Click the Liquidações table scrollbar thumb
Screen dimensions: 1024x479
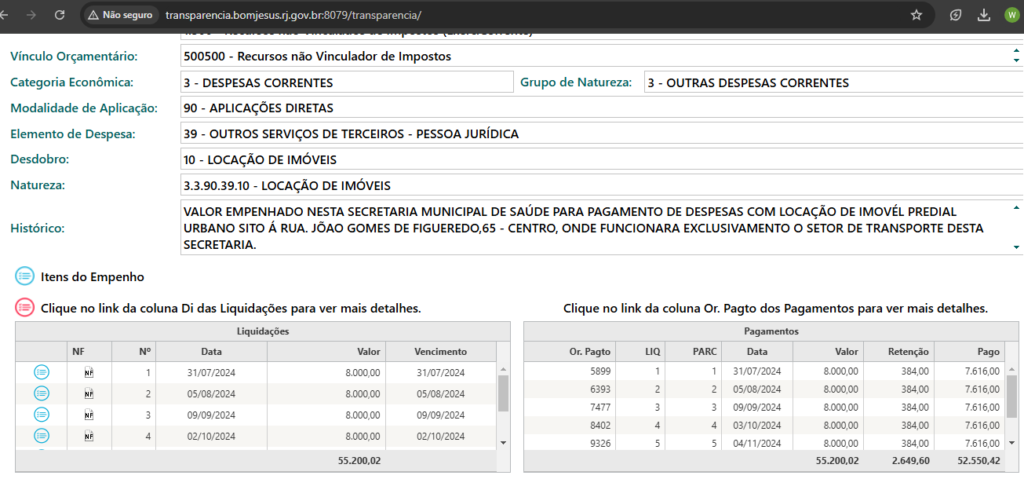point(503,392)
